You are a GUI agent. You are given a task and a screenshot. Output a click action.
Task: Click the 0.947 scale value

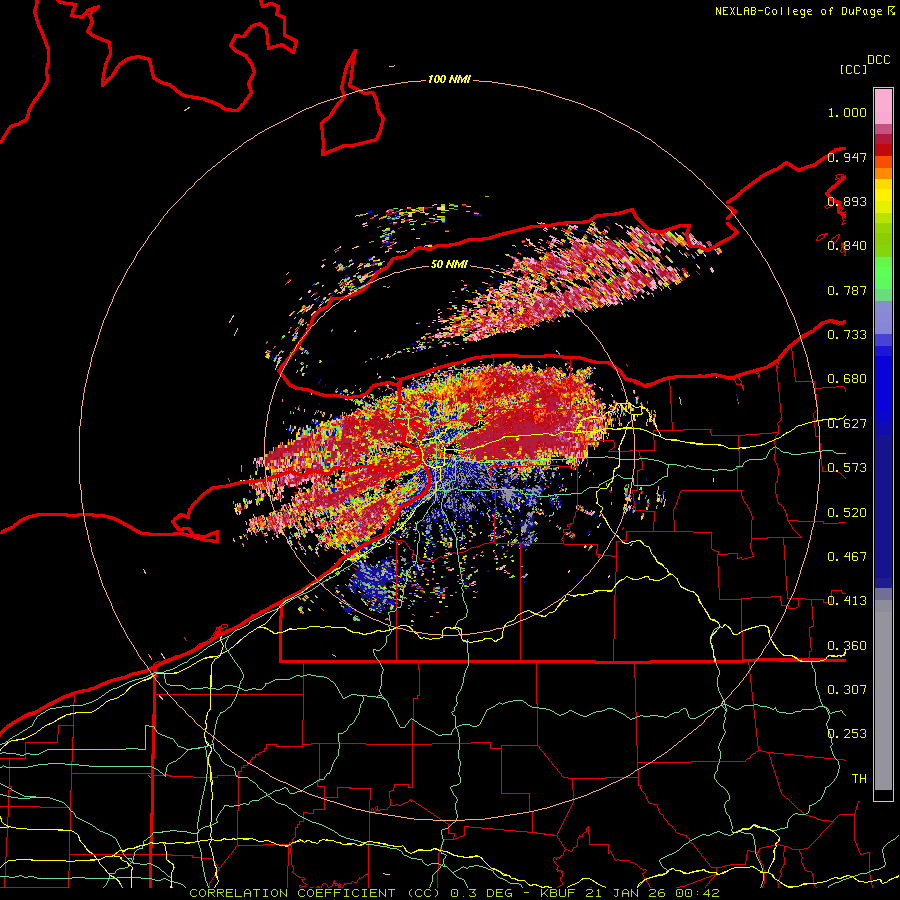[x=847, y=157]
